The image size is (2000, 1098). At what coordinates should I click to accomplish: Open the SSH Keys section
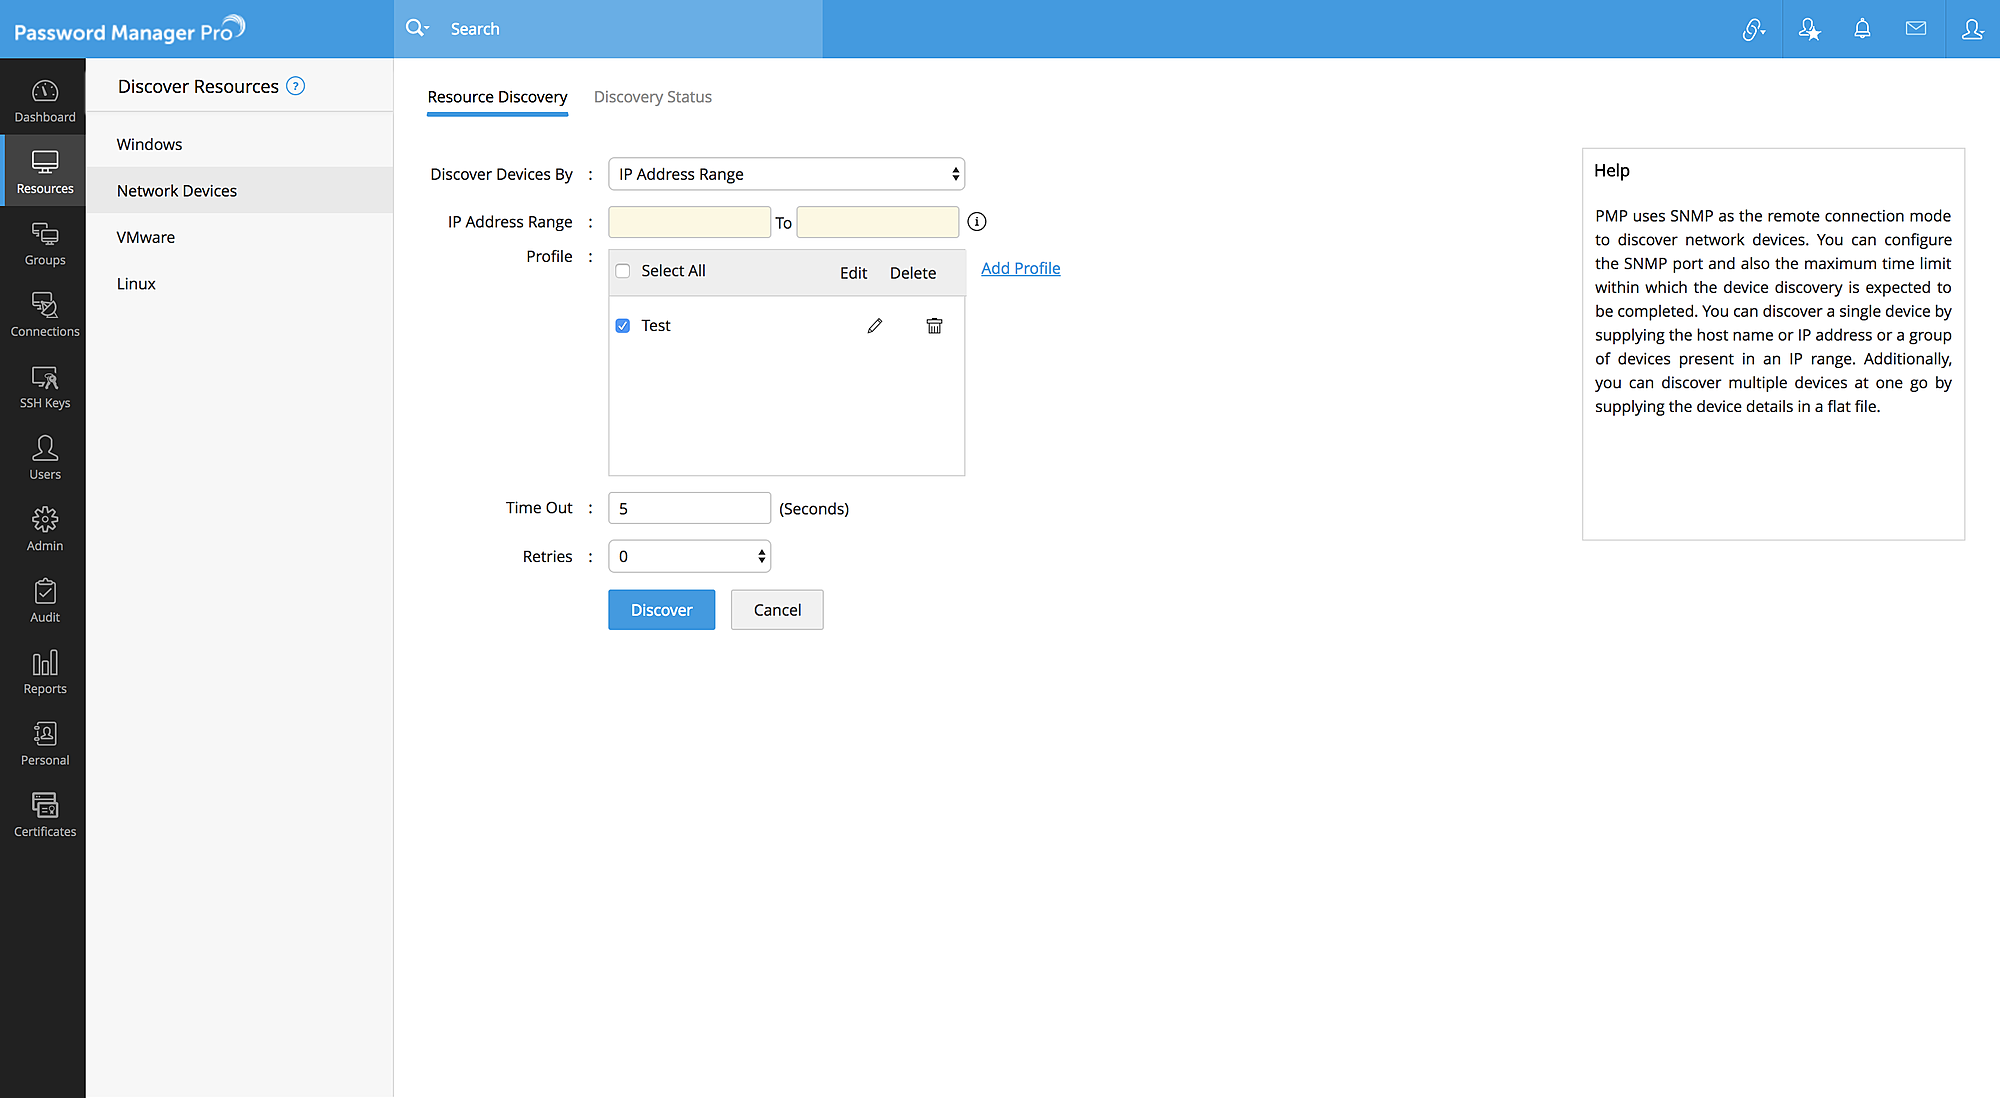(44, 386)
